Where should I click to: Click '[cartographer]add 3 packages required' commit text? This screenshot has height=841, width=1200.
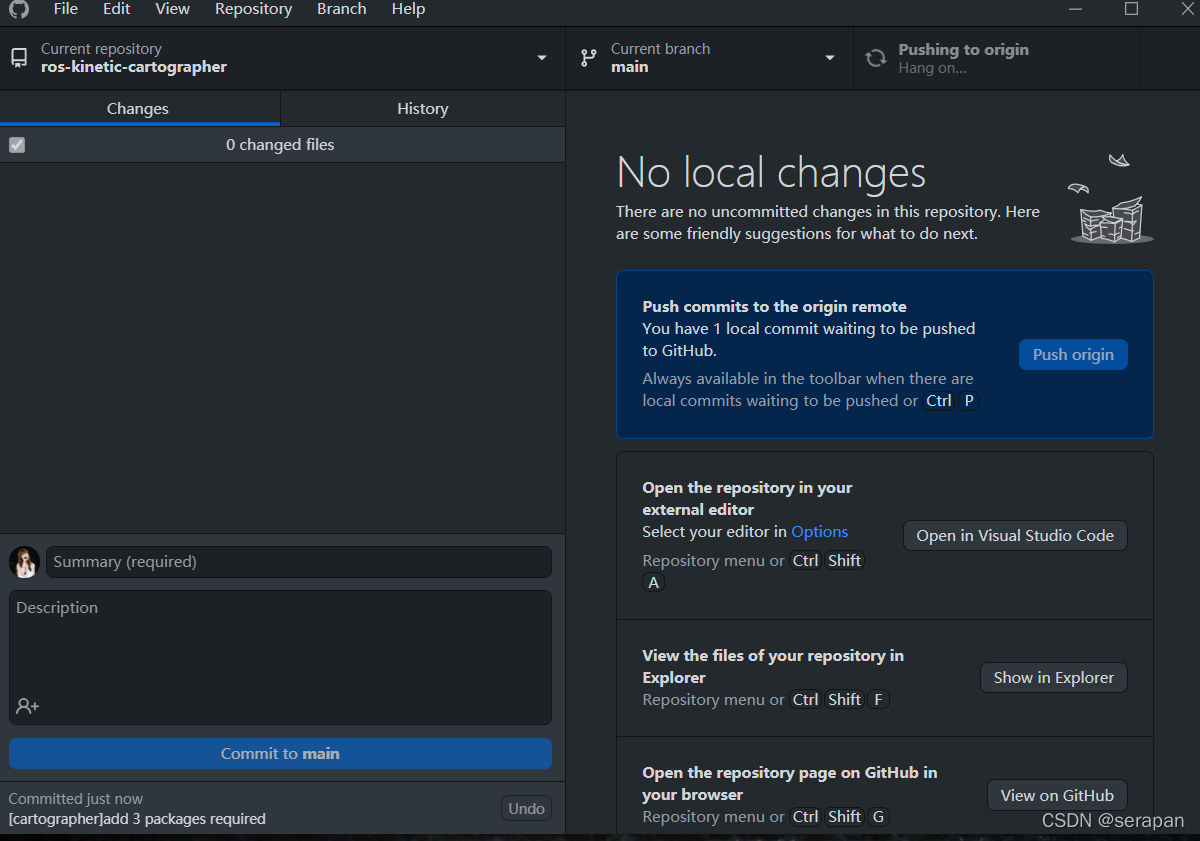click(x=137, y=819)
